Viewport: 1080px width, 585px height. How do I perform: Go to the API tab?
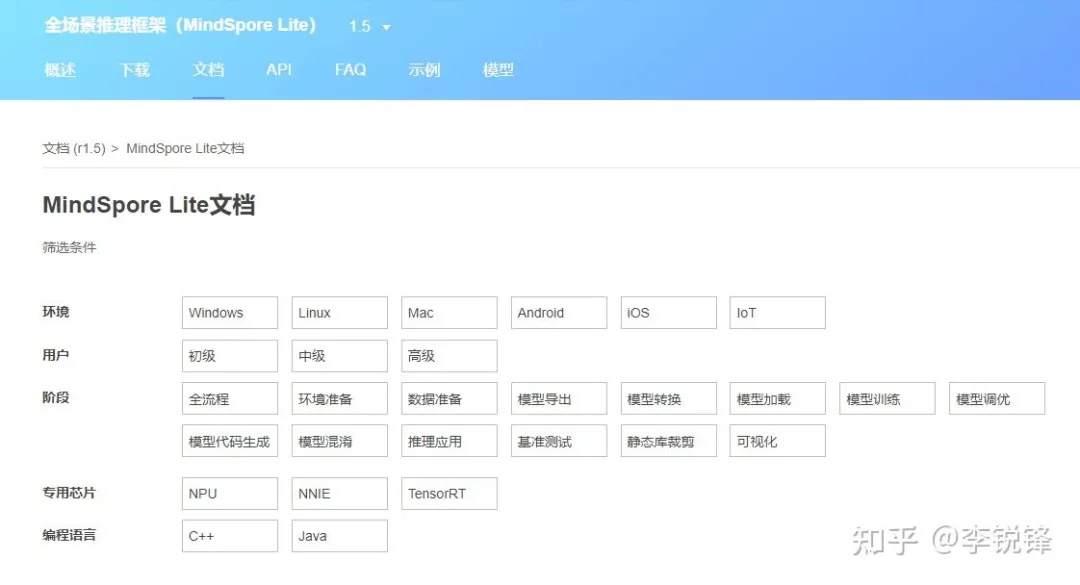click(279, 70)
